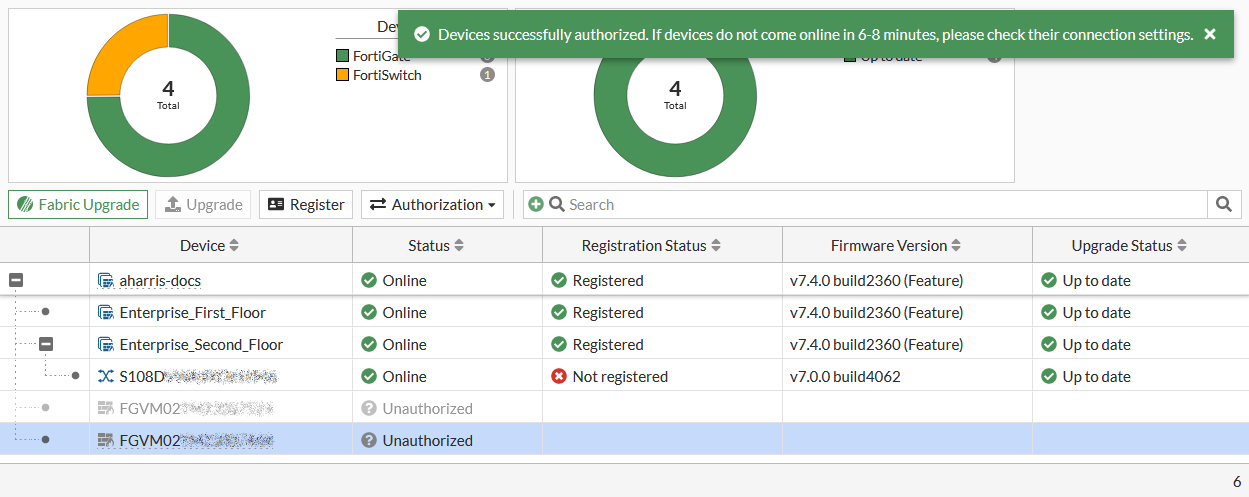1249x497 pixels.
Task: Click the Enterprise_First_Floor device icon
Action: tap(105, 312)
